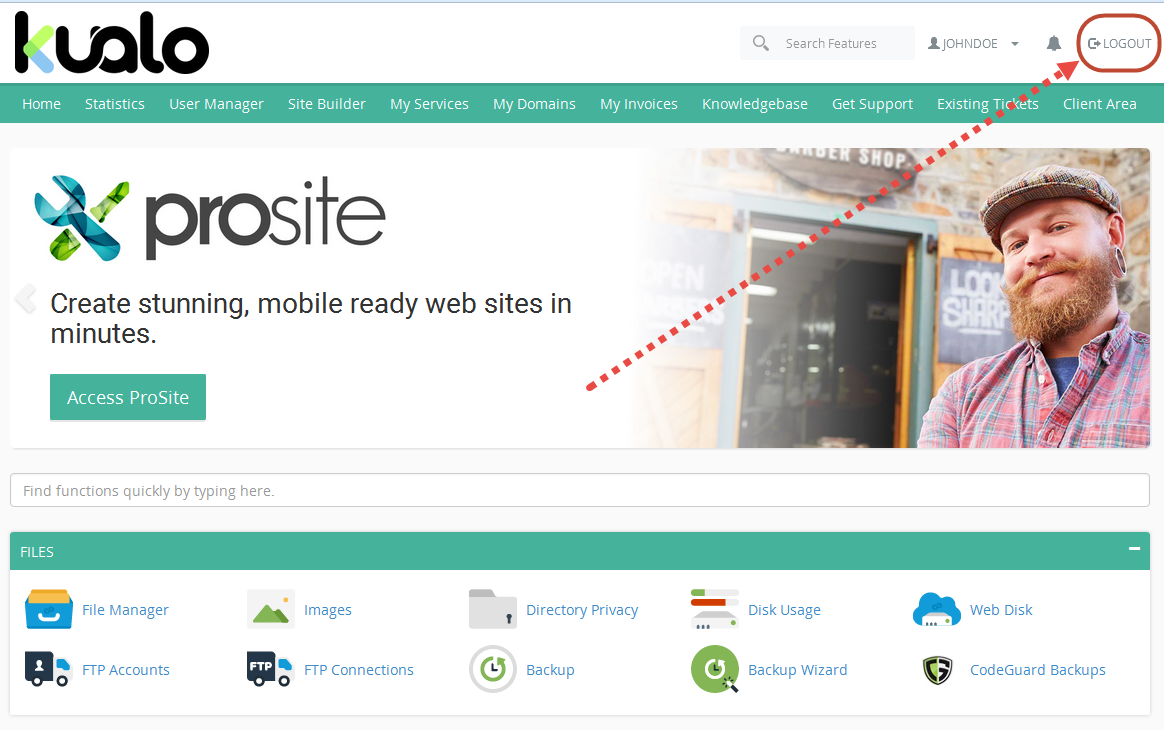1164x730 pixels.
Task: Click the Images text link
Action: tap(327, 610)
